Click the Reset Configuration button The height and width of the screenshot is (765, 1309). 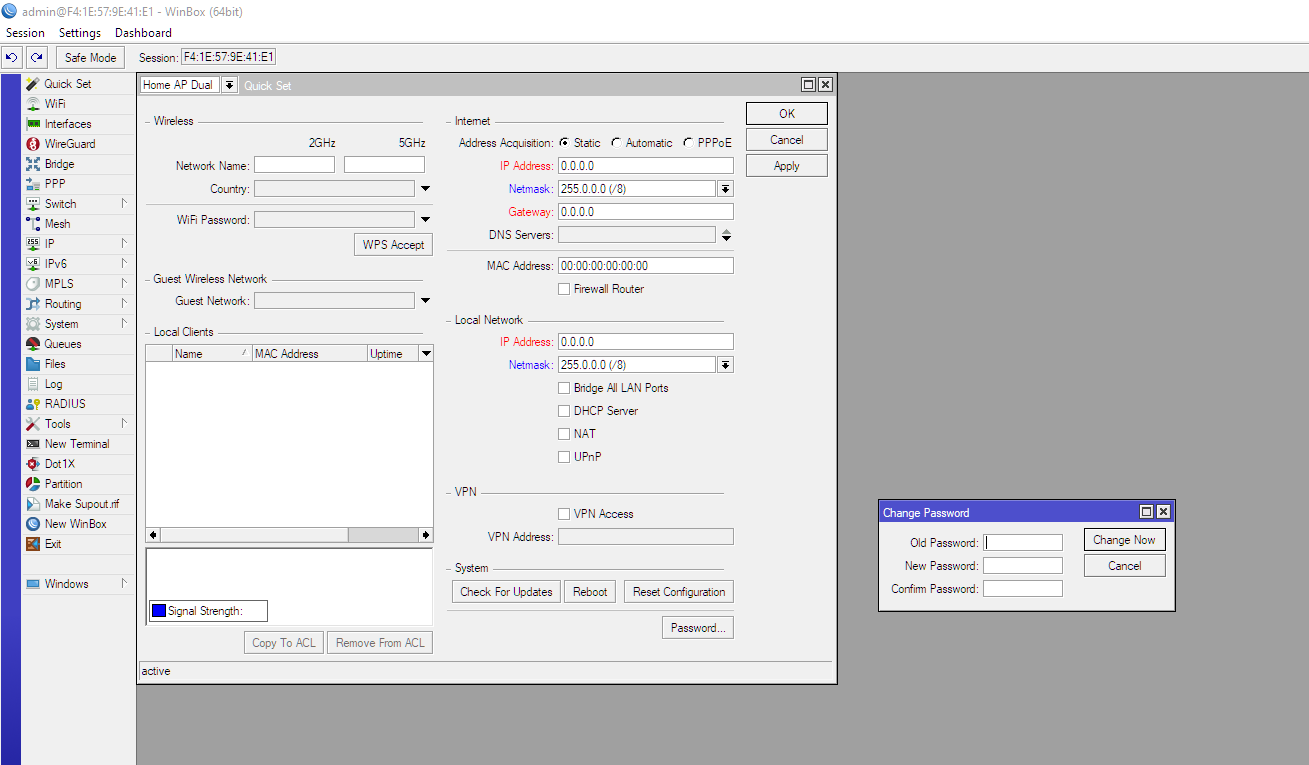(679, 592)
